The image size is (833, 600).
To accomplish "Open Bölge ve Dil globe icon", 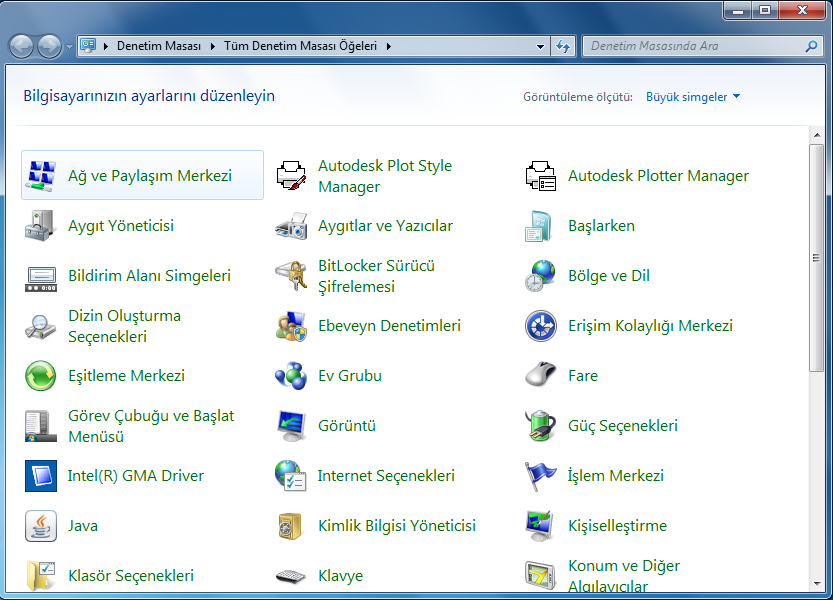I will click(540, 275).
